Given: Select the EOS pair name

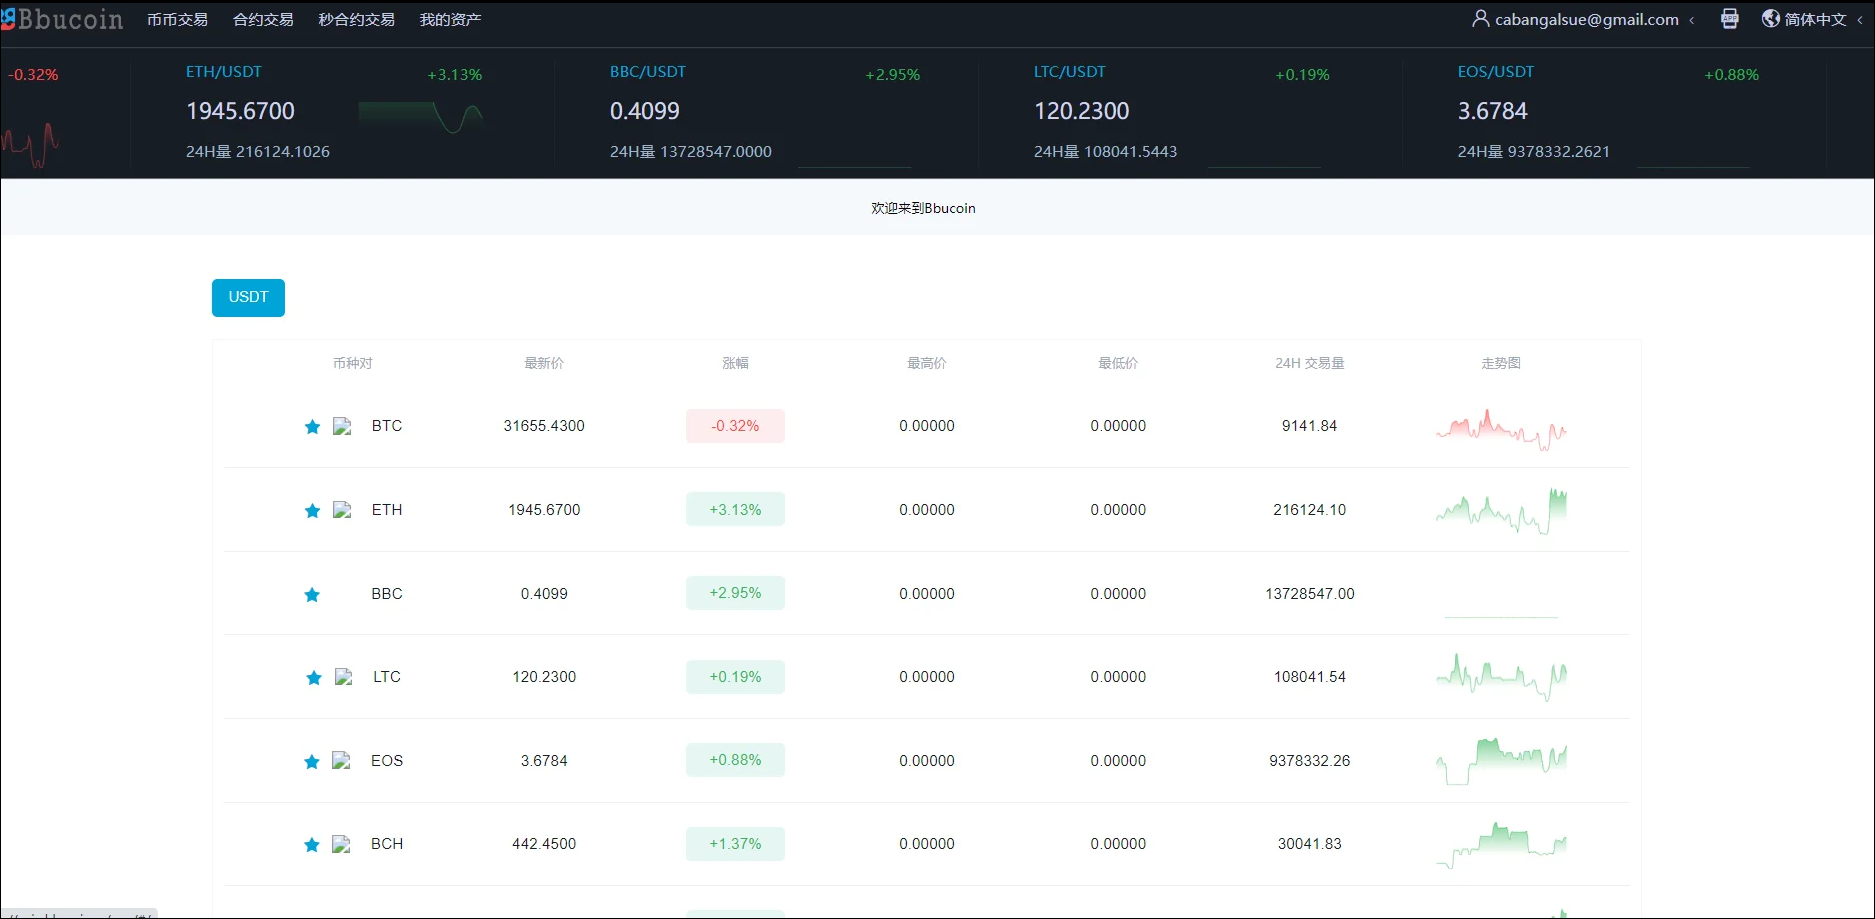Looking at the screenshot, I should [387, 761].
